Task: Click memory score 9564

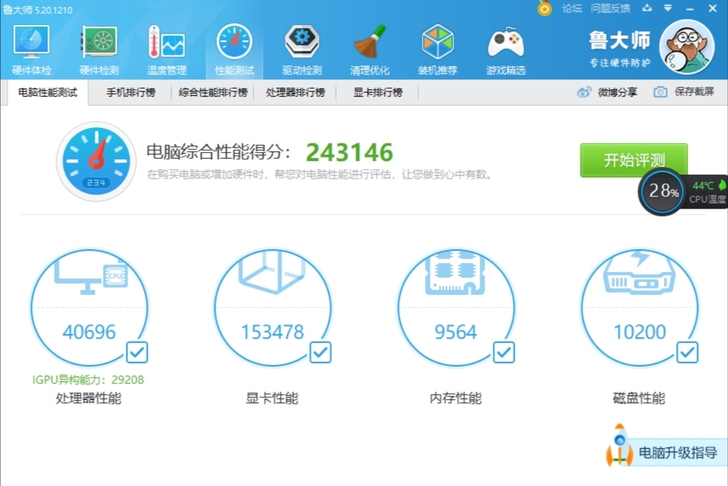Action: click(455, 332)
